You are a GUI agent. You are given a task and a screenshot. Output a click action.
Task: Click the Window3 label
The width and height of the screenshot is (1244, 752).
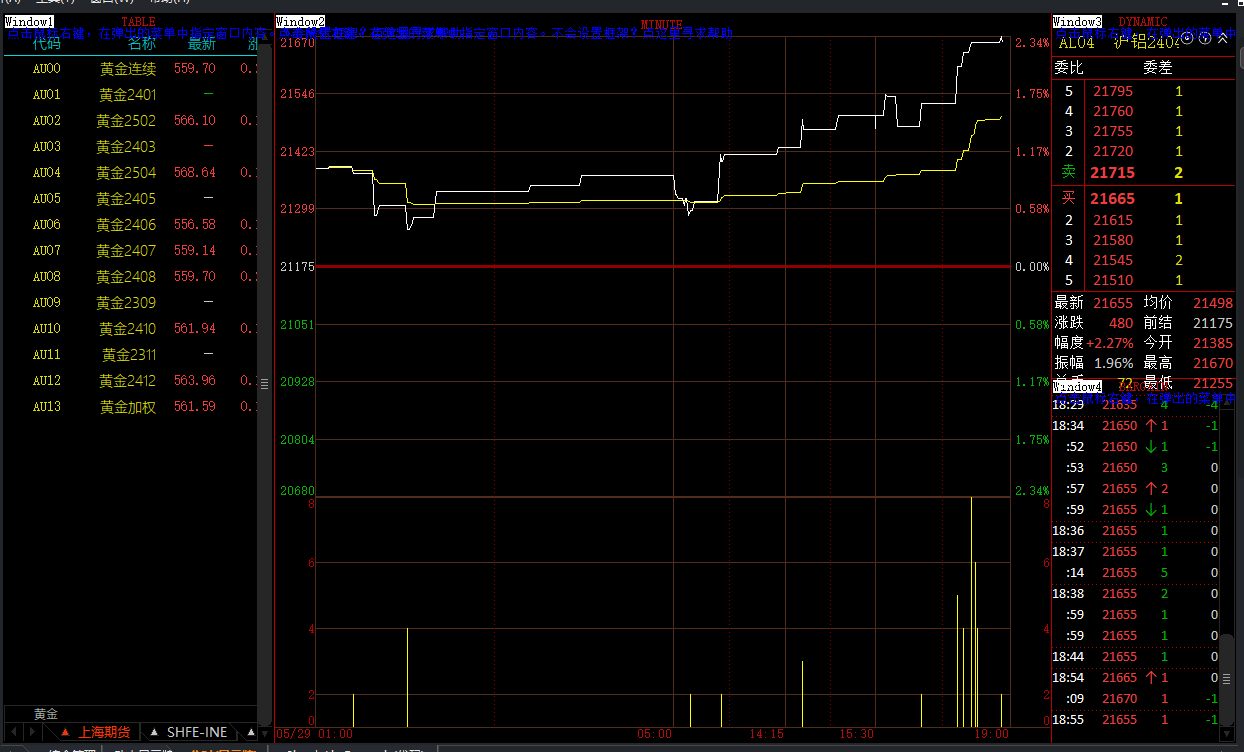1077,21
